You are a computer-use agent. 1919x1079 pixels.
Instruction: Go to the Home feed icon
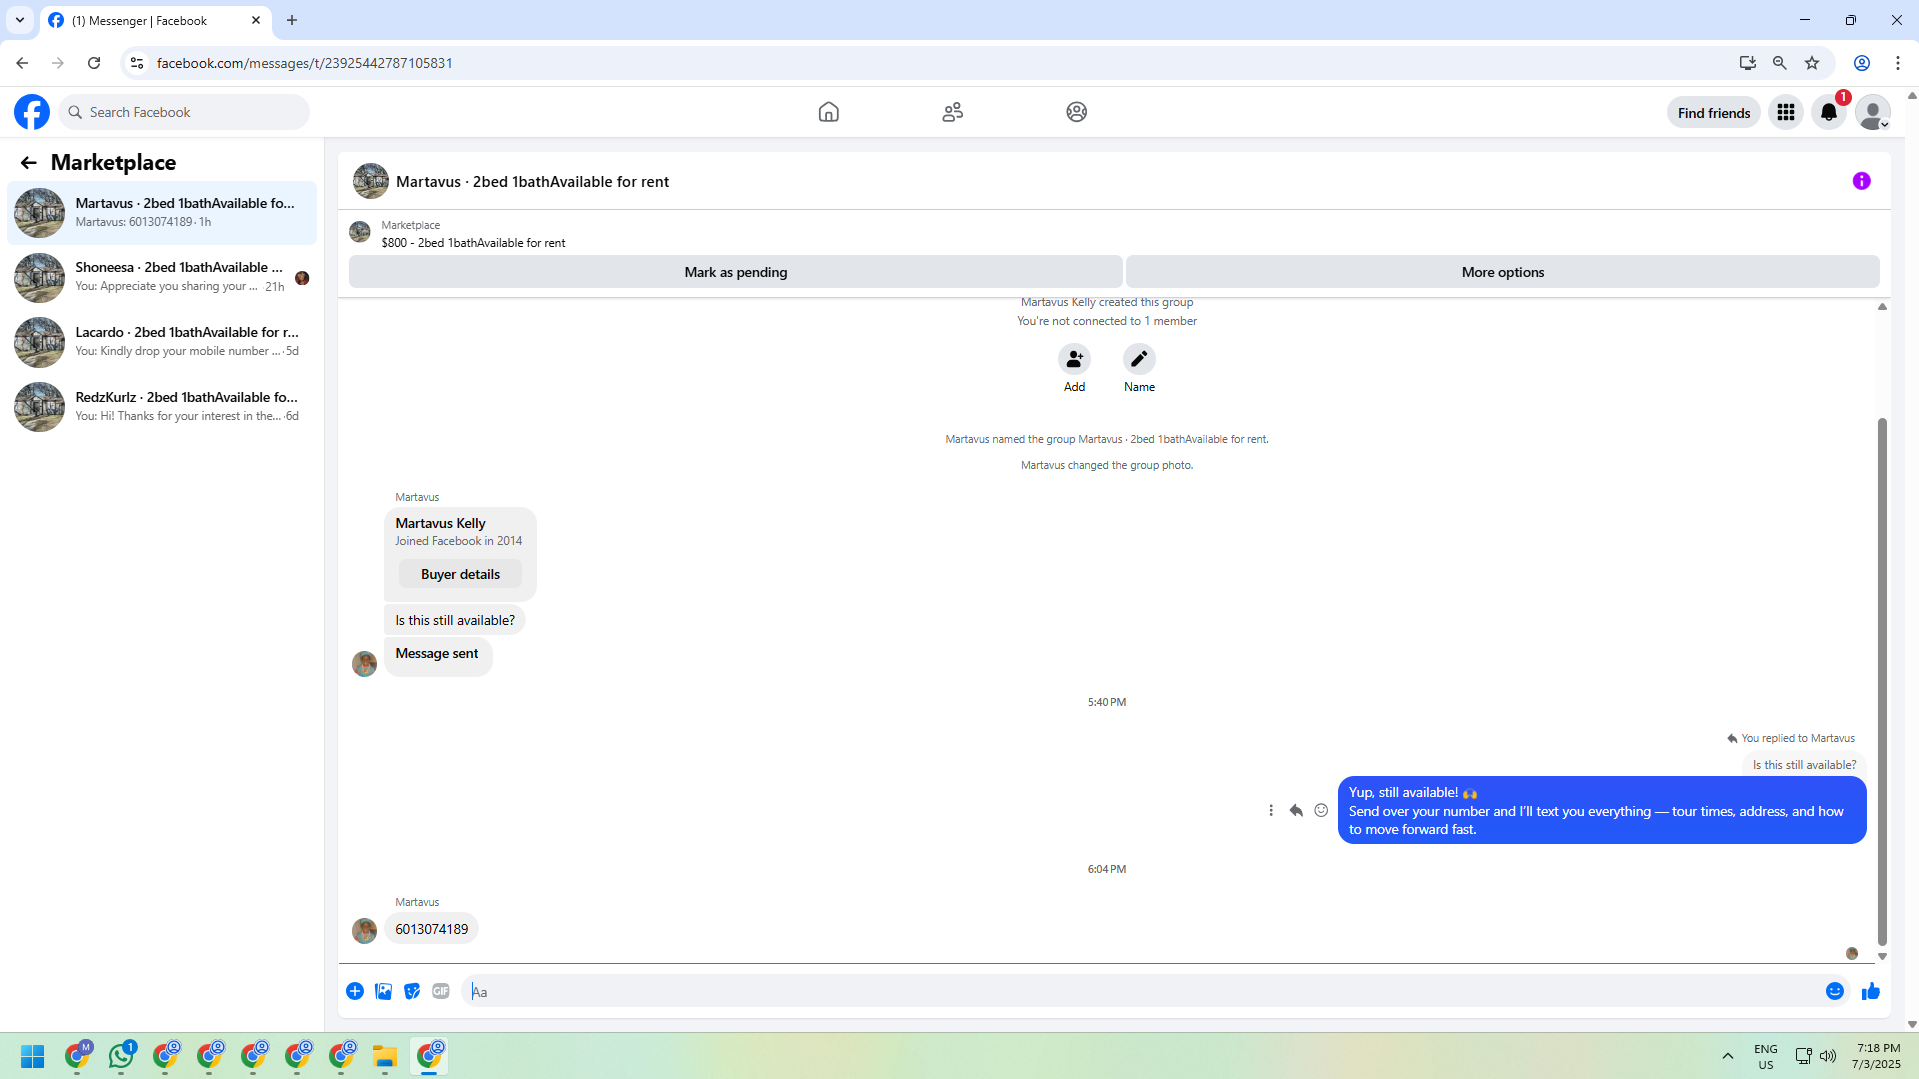(x=828, y=112)
